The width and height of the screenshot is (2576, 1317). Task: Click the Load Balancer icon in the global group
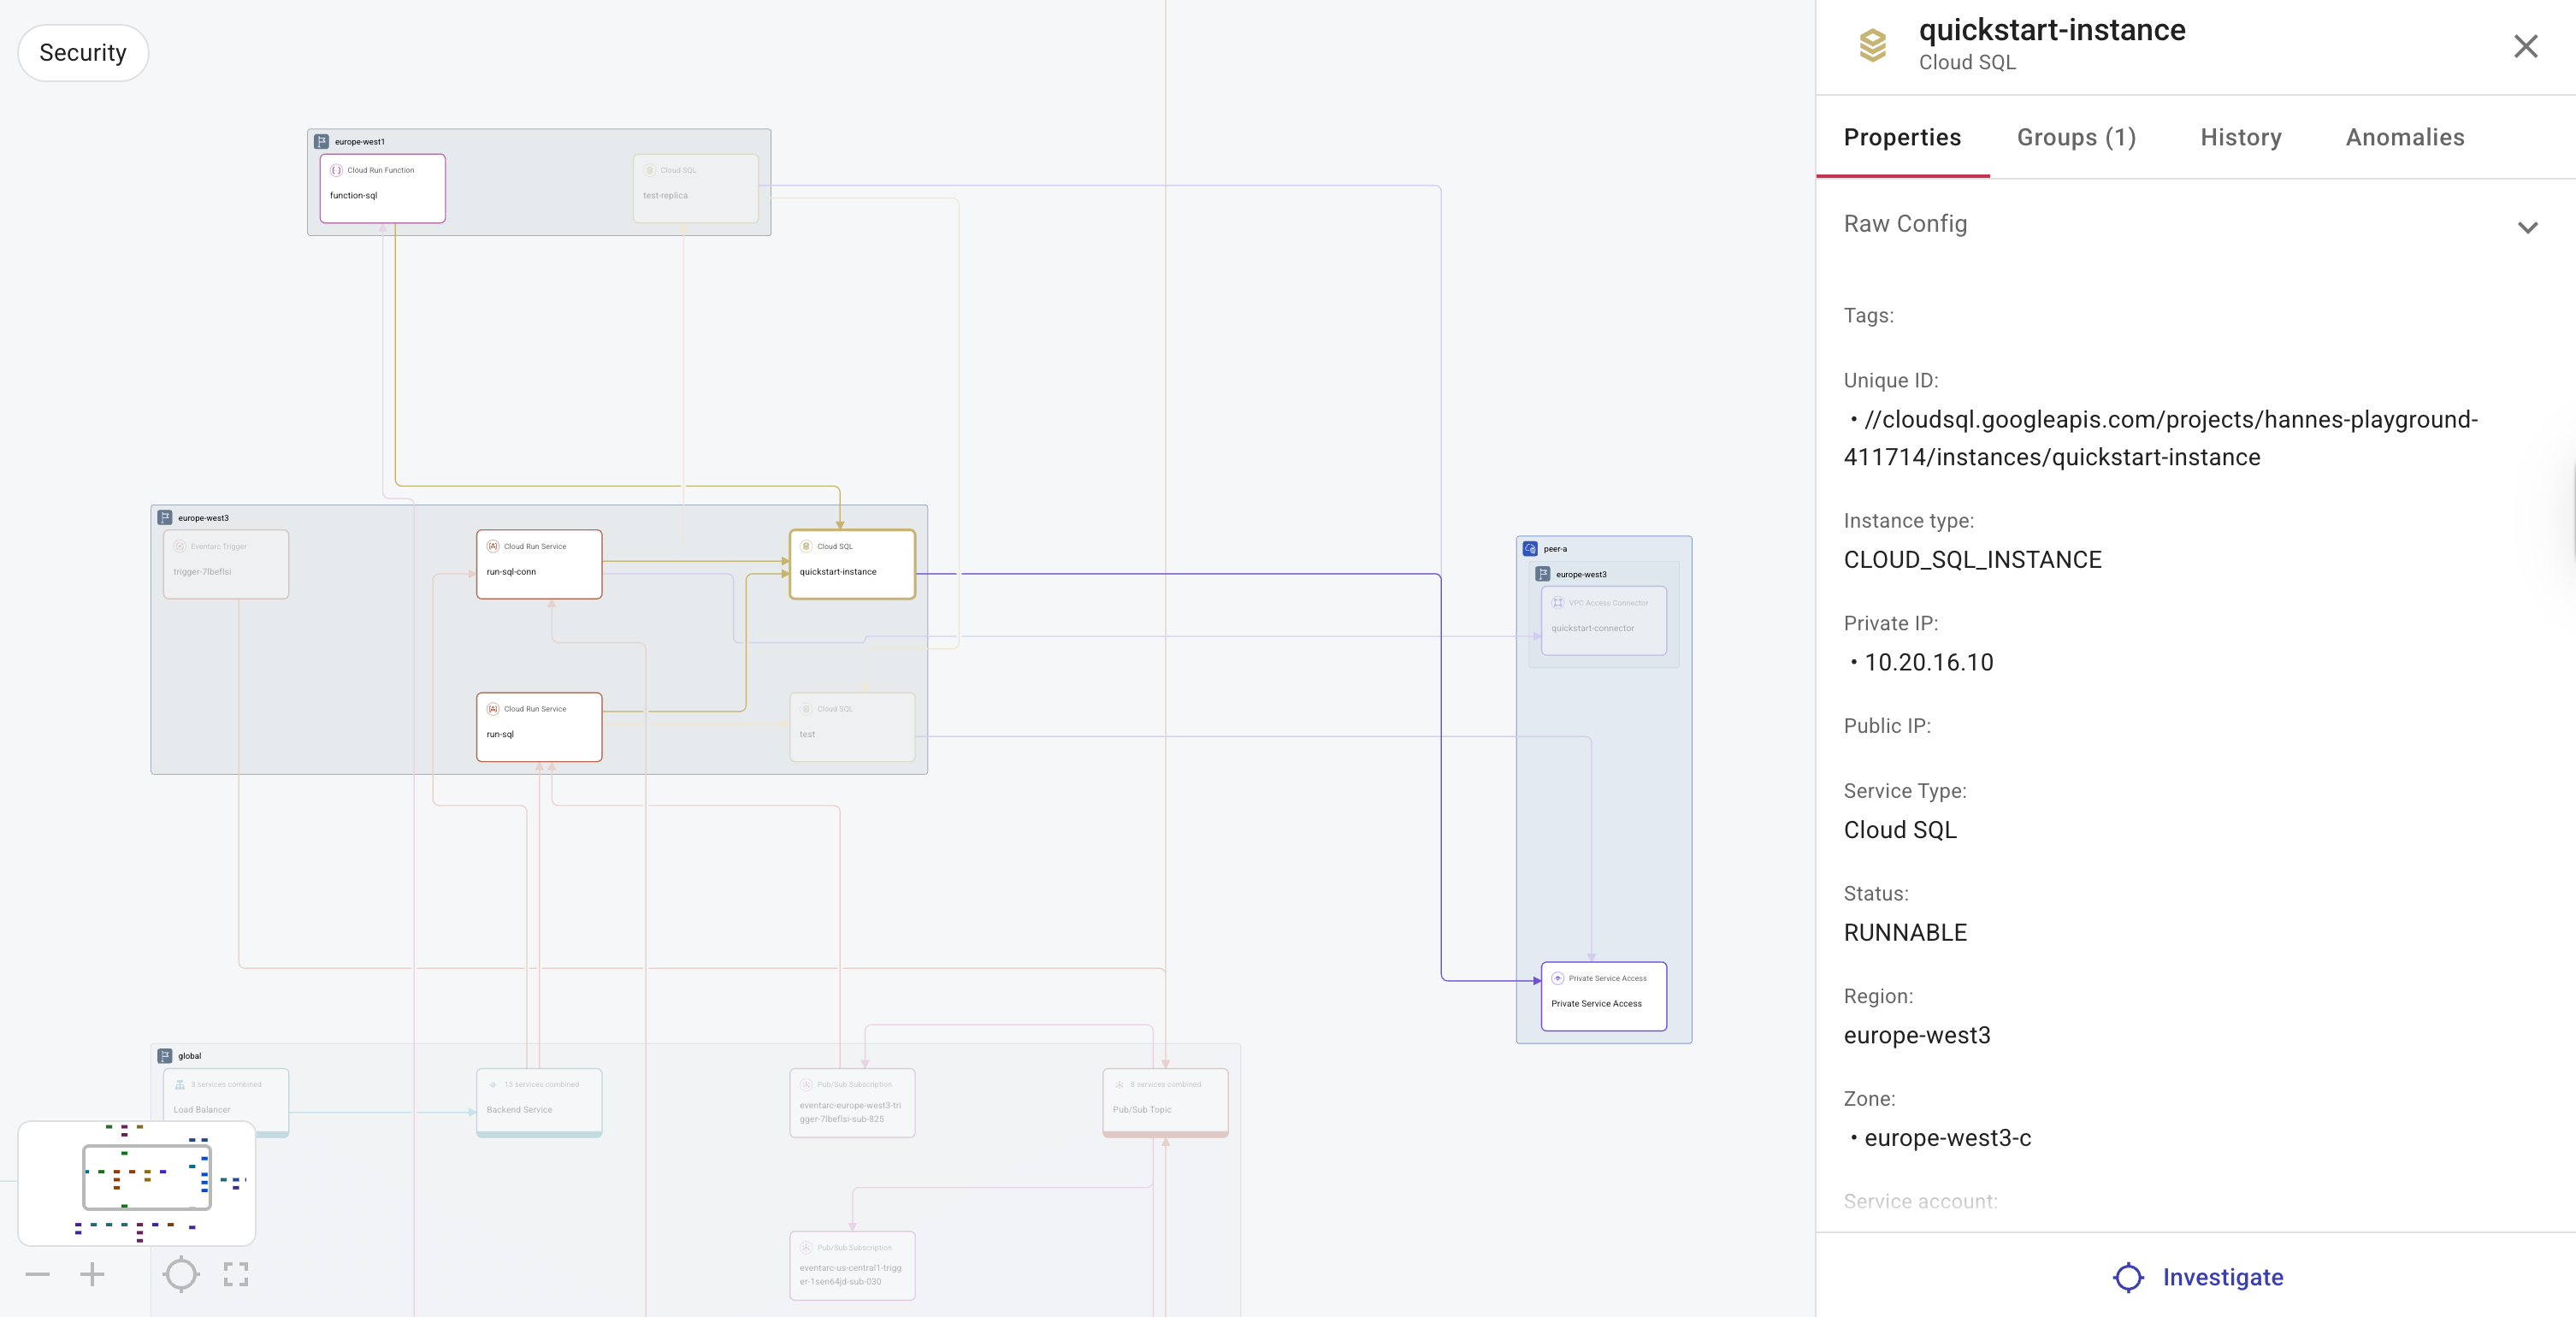[x=179, y=1084]
